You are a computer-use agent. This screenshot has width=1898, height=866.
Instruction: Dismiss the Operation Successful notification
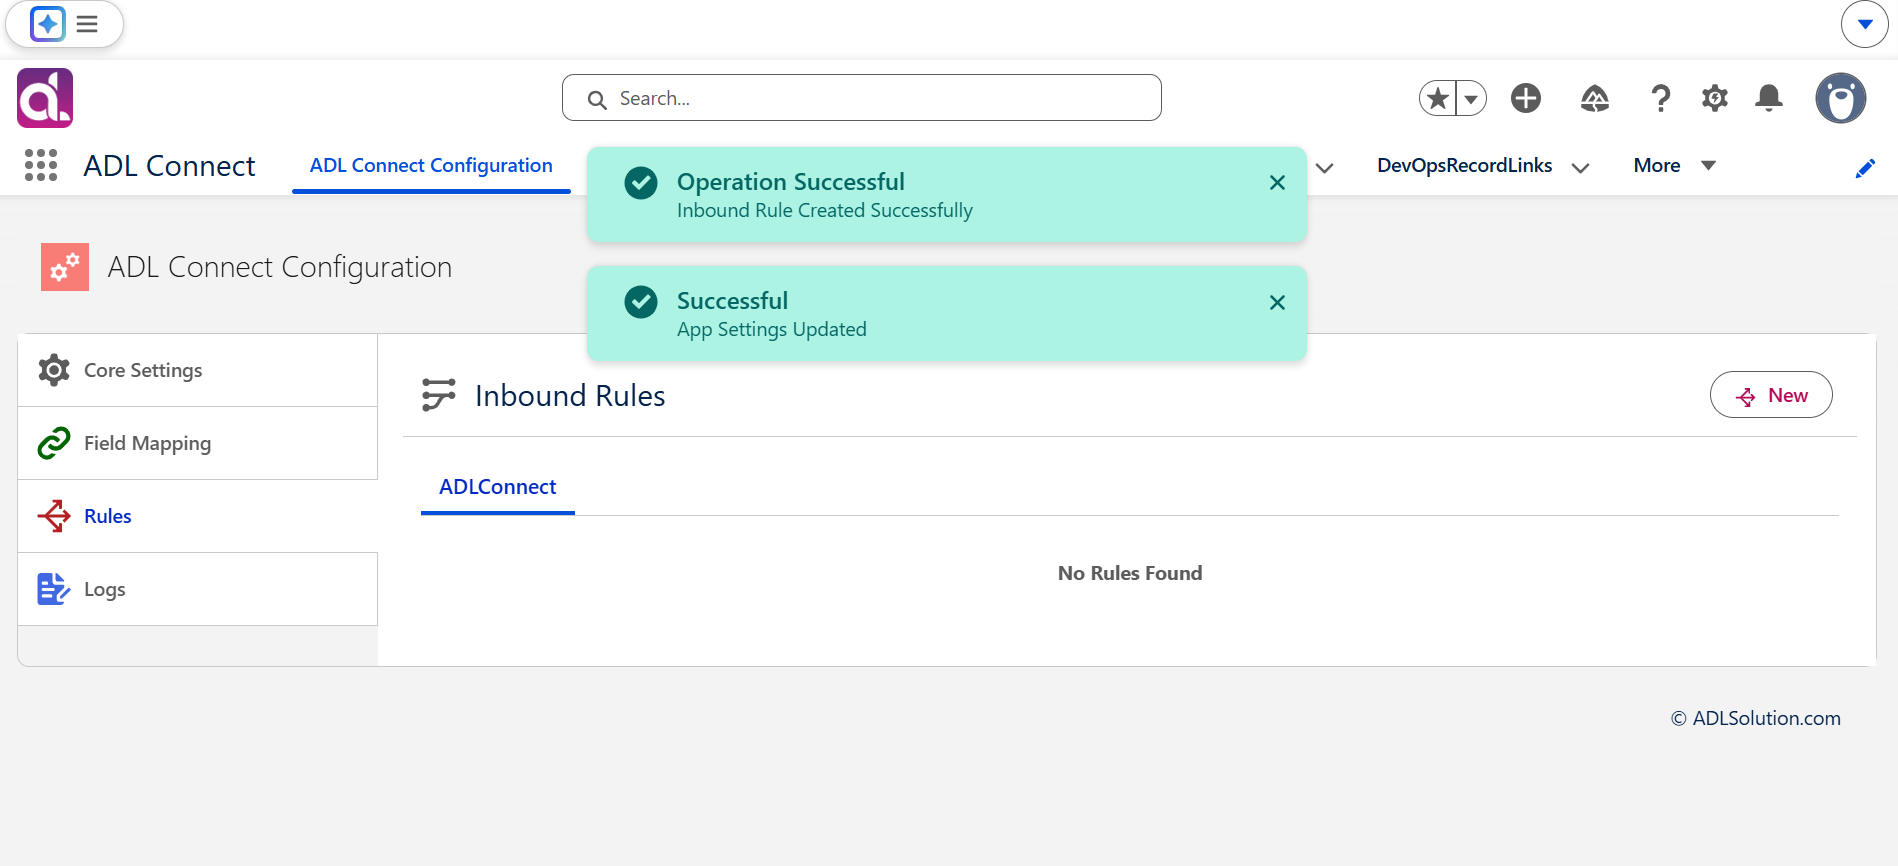1277,182
